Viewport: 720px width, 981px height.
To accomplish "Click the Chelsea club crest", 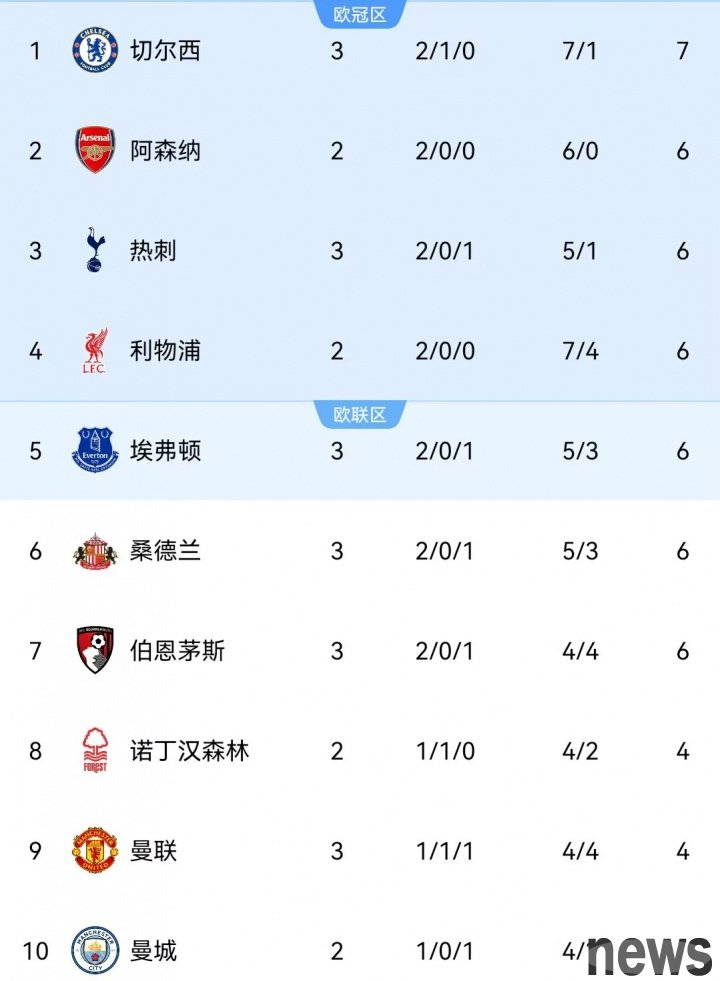I will click(95, 50).
